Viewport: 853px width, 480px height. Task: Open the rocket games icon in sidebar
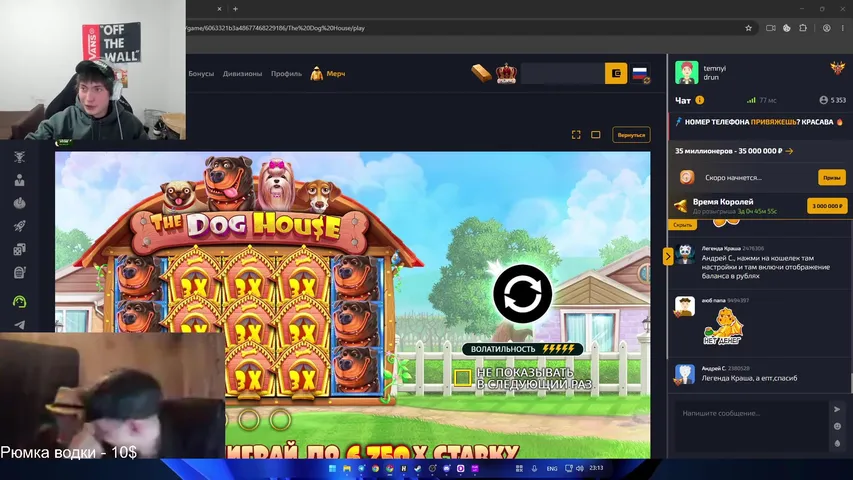coord(20,226)
